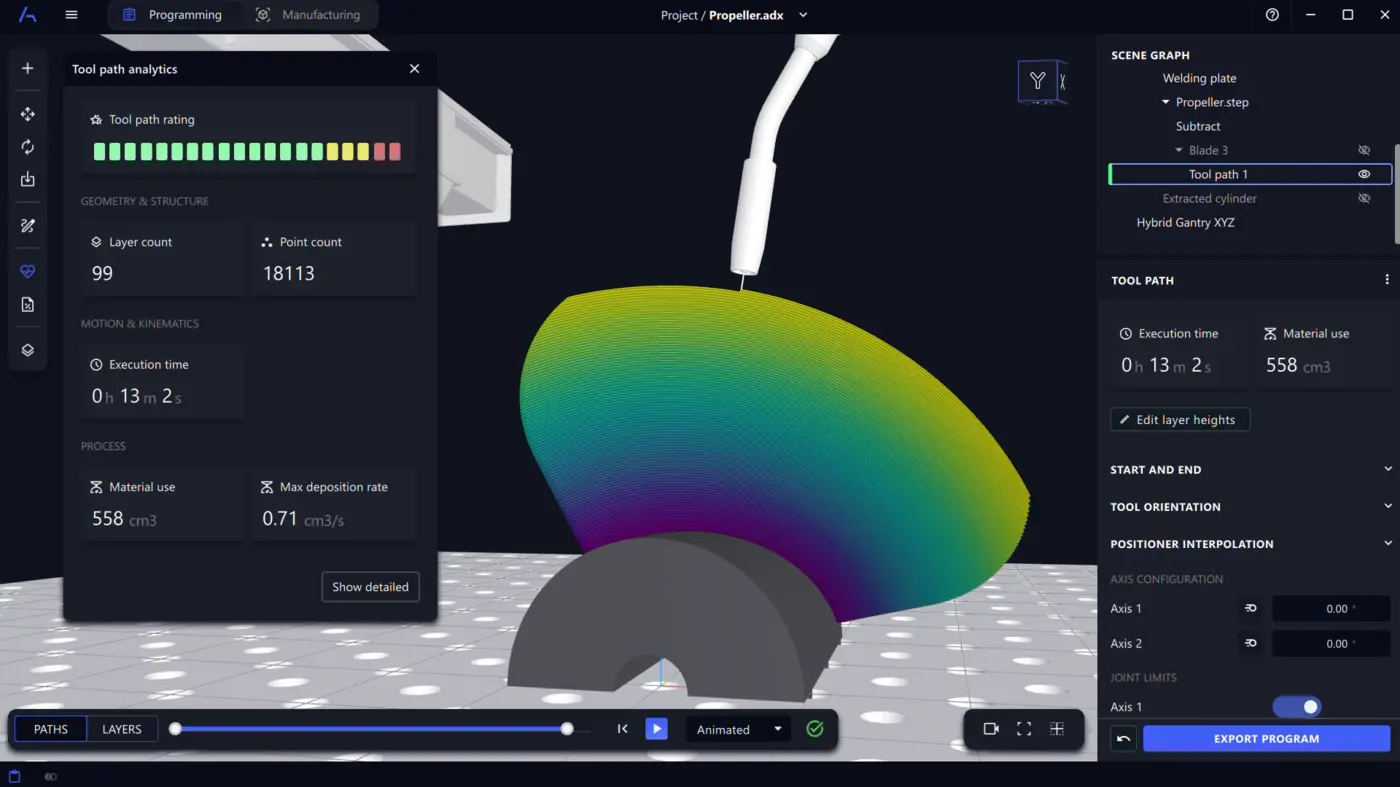The image size is (1400, 787).
Task: Click the import download icon in left sidebar
Action: tap(28, 180)
